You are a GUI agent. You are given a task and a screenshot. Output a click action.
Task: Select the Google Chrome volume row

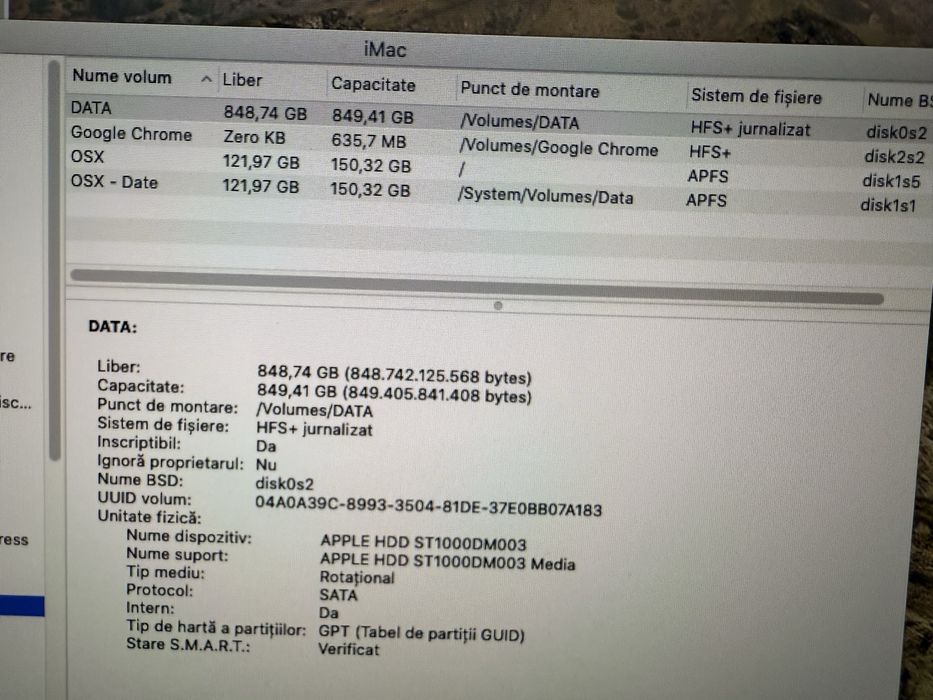pos(499,143)
